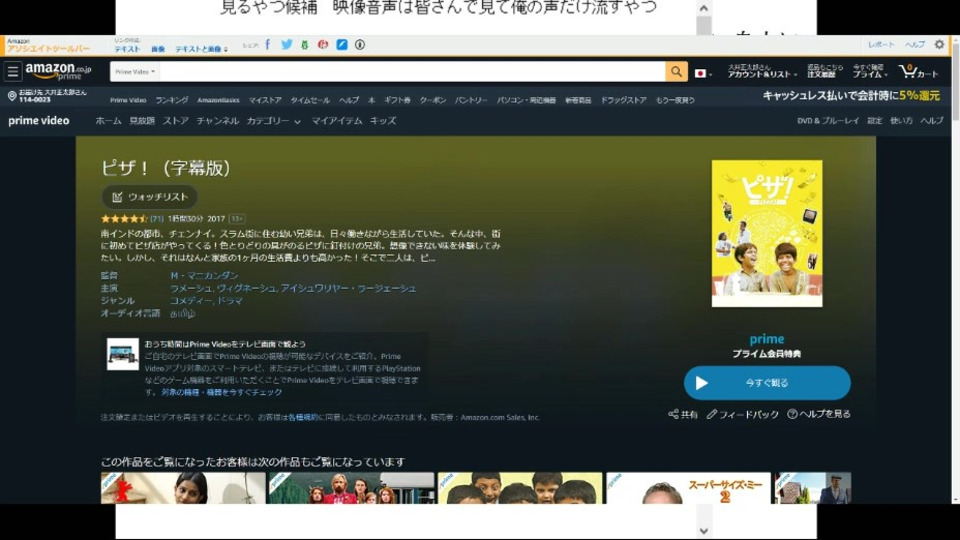Click the feedback pencil icon
The height and width of the screenshot is (540, 960).
coord(711,414)
